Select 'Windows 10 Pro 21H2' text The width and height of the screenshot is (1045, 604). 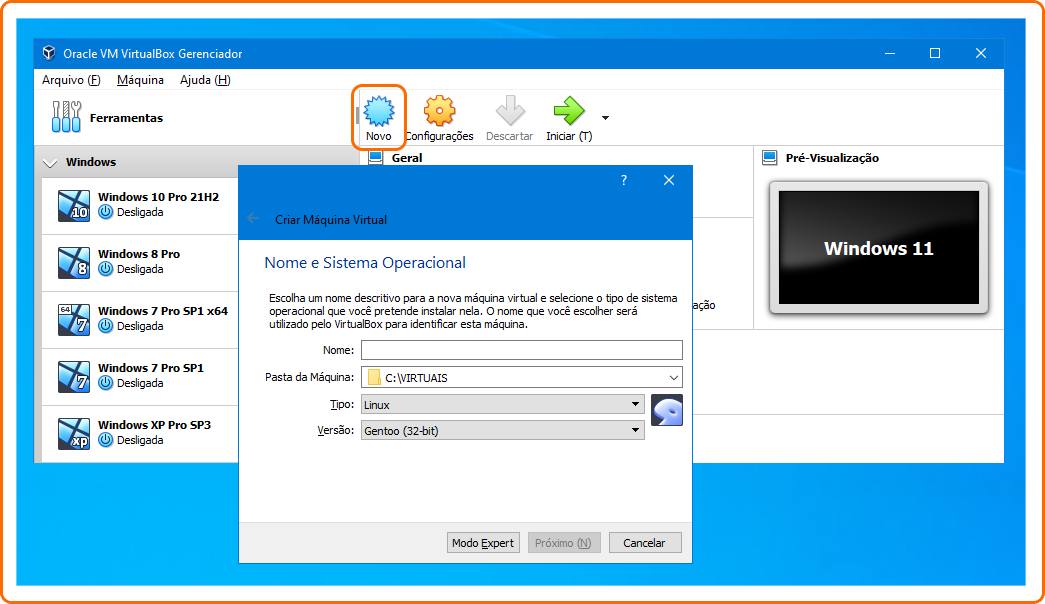pos(159,197)
